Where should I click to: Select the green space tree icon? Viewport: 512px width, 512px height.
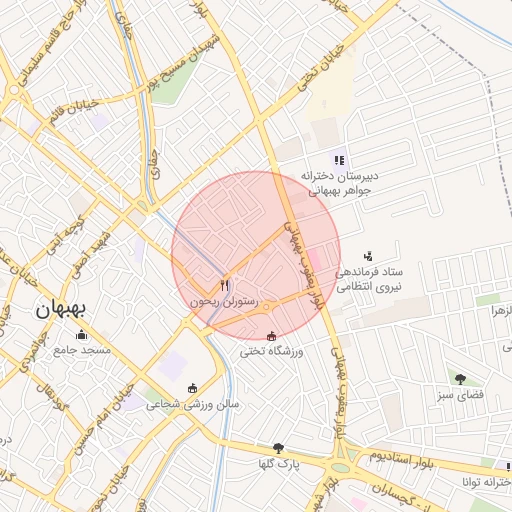(460, 379)
